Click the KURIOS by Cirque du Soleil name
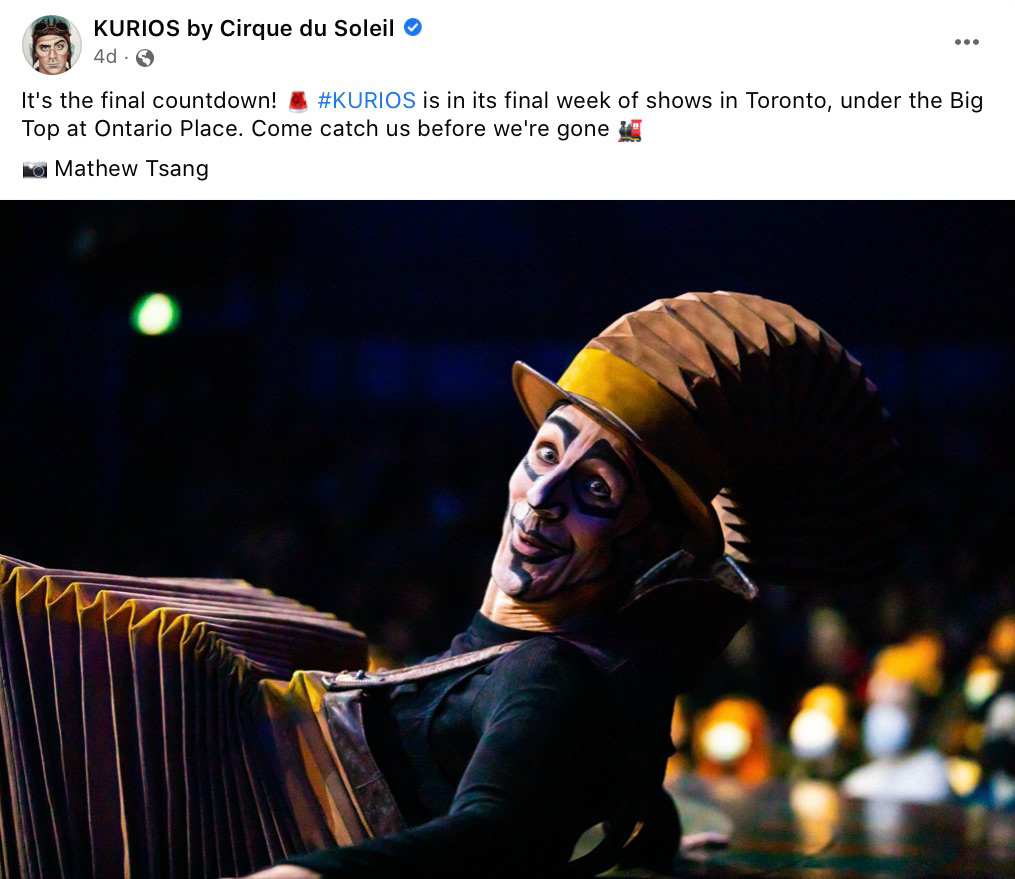Viewport: 1015px width, 879px height. point(243,28)
